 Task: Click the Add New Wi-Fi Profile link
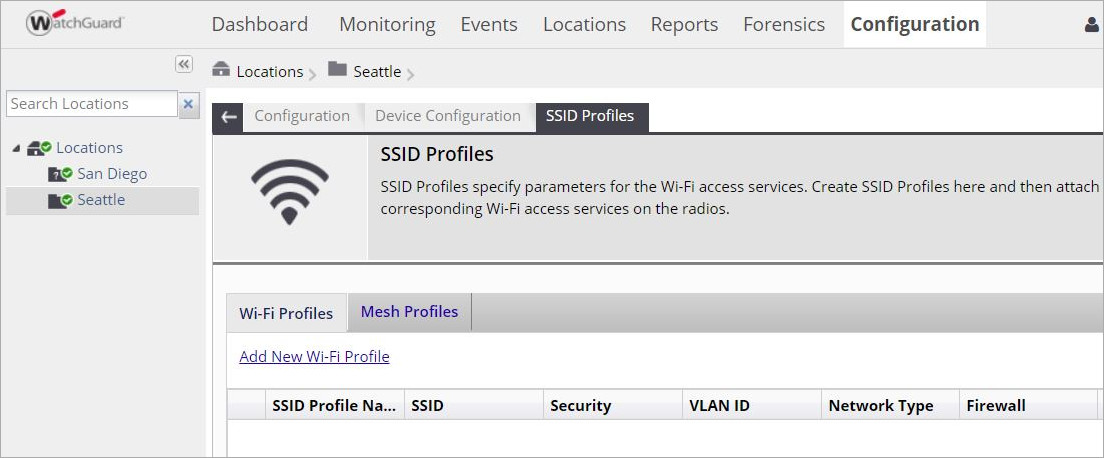pos(314,356)
